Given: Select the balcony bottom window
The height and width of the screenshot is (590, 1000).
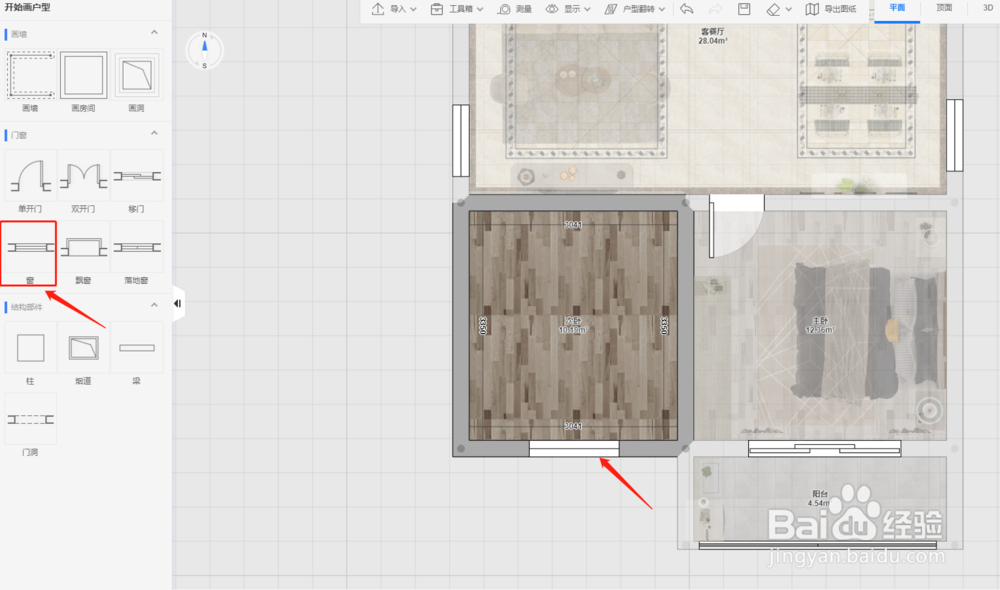Looking at the screenshot, I should [818, 545].
